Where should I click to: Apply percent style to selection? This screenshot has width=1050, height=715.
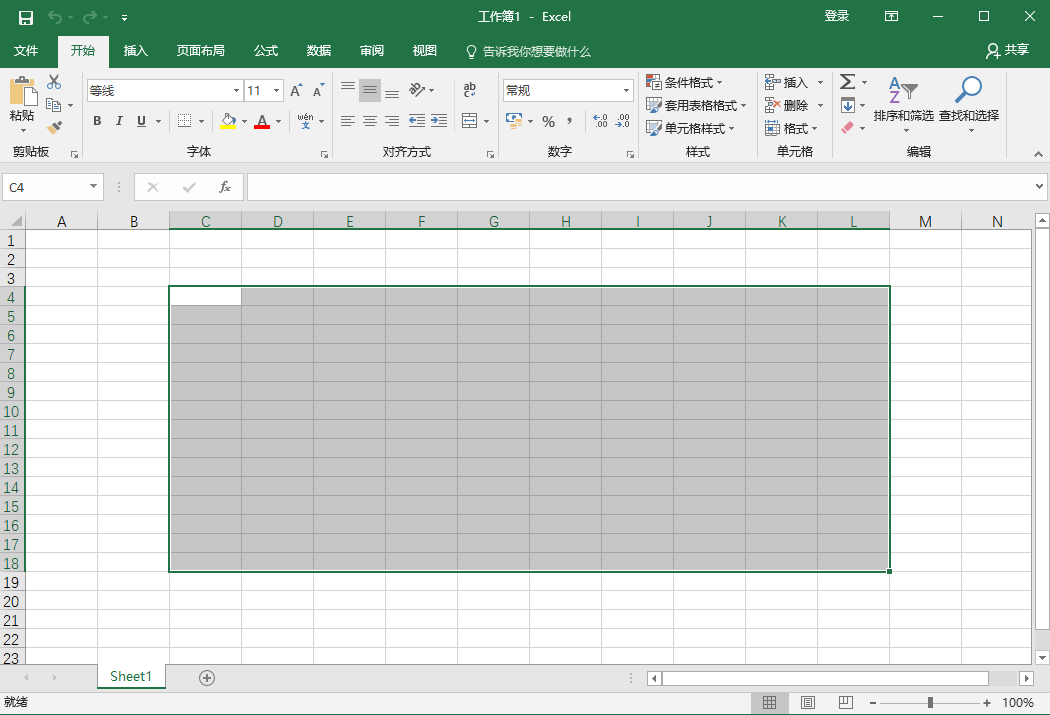pyautogui.click(x=546, y=121)
